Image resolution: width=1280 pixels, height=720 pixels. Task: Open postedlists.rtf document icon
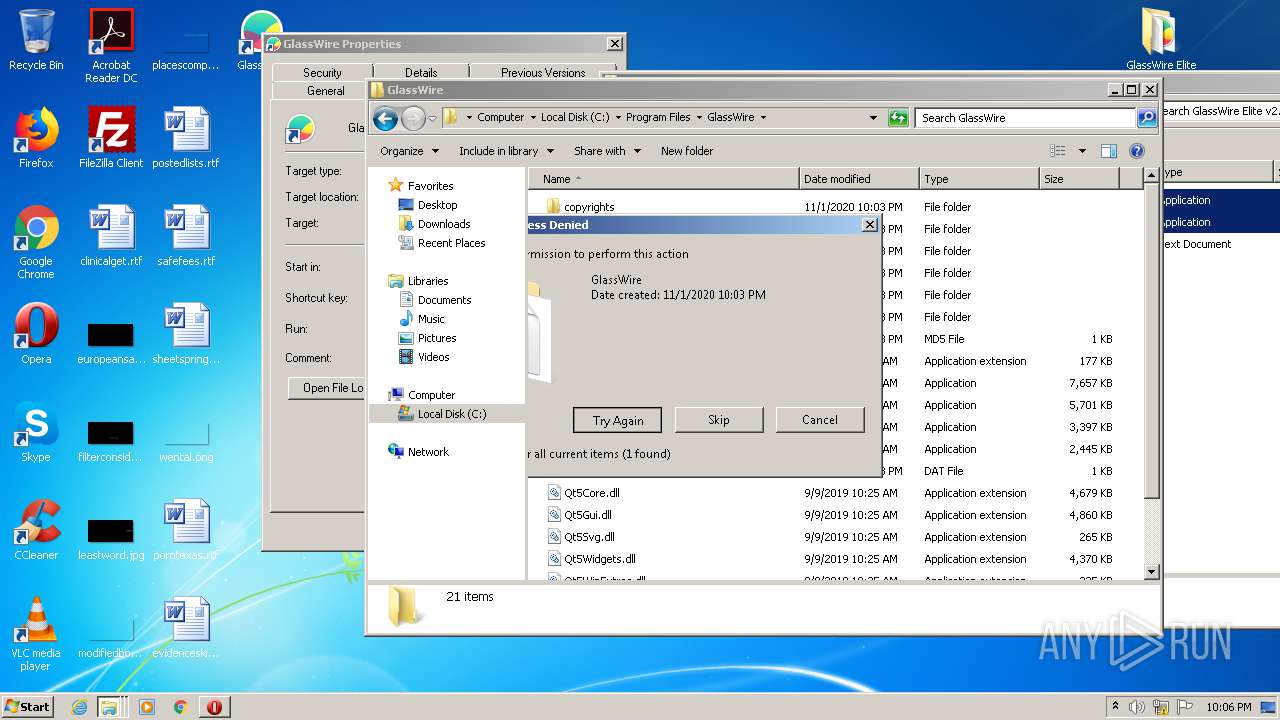pyautogui.click(x=186, y=138)
